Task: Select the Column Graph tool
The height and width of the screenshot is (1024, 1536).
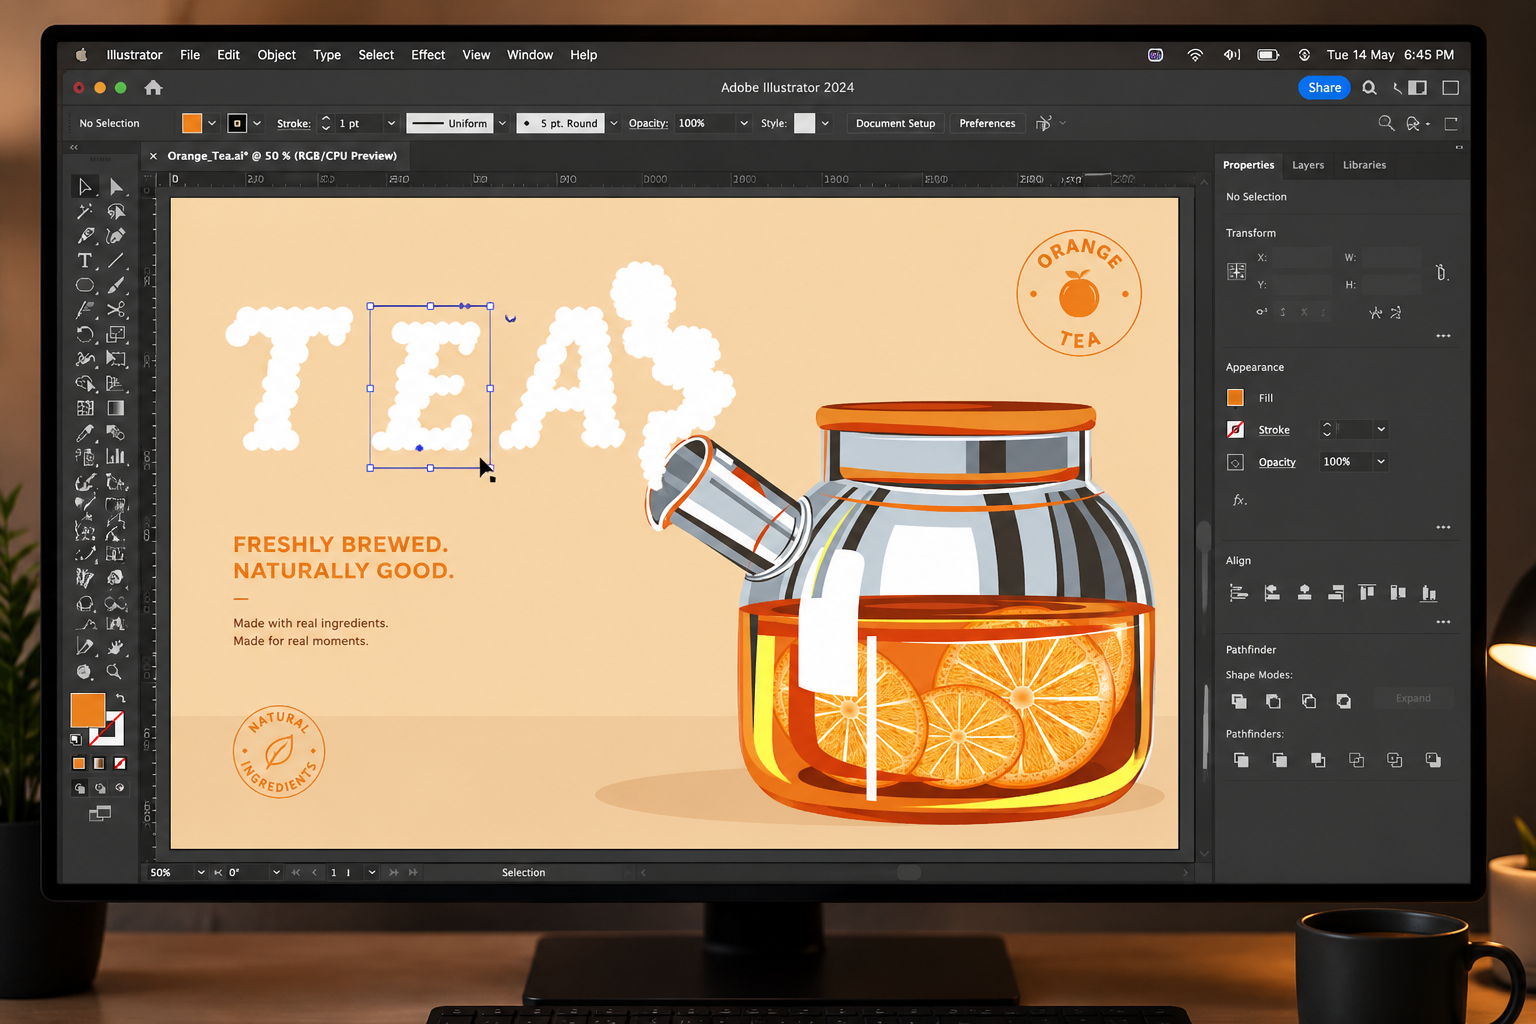Action: tap(116, 457)
